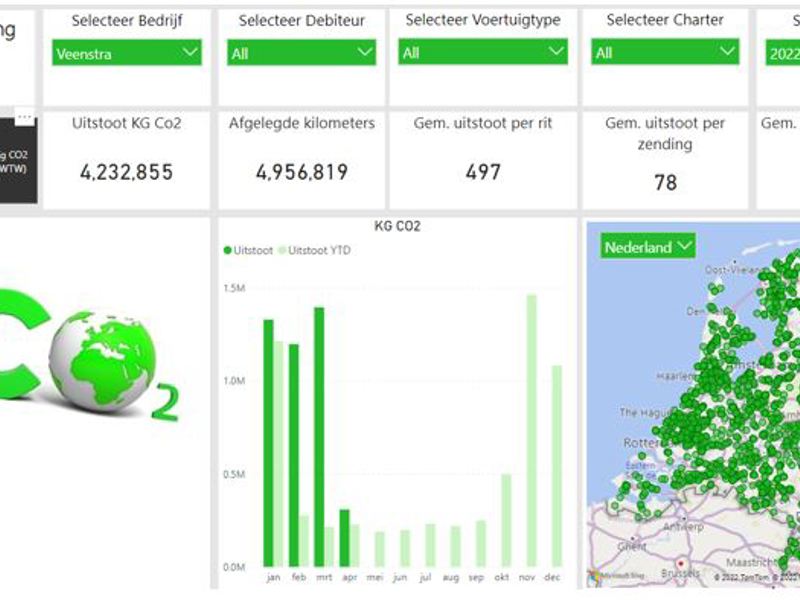
Task: Expand the Nederland map region dropdown
Action: [647, 246]
